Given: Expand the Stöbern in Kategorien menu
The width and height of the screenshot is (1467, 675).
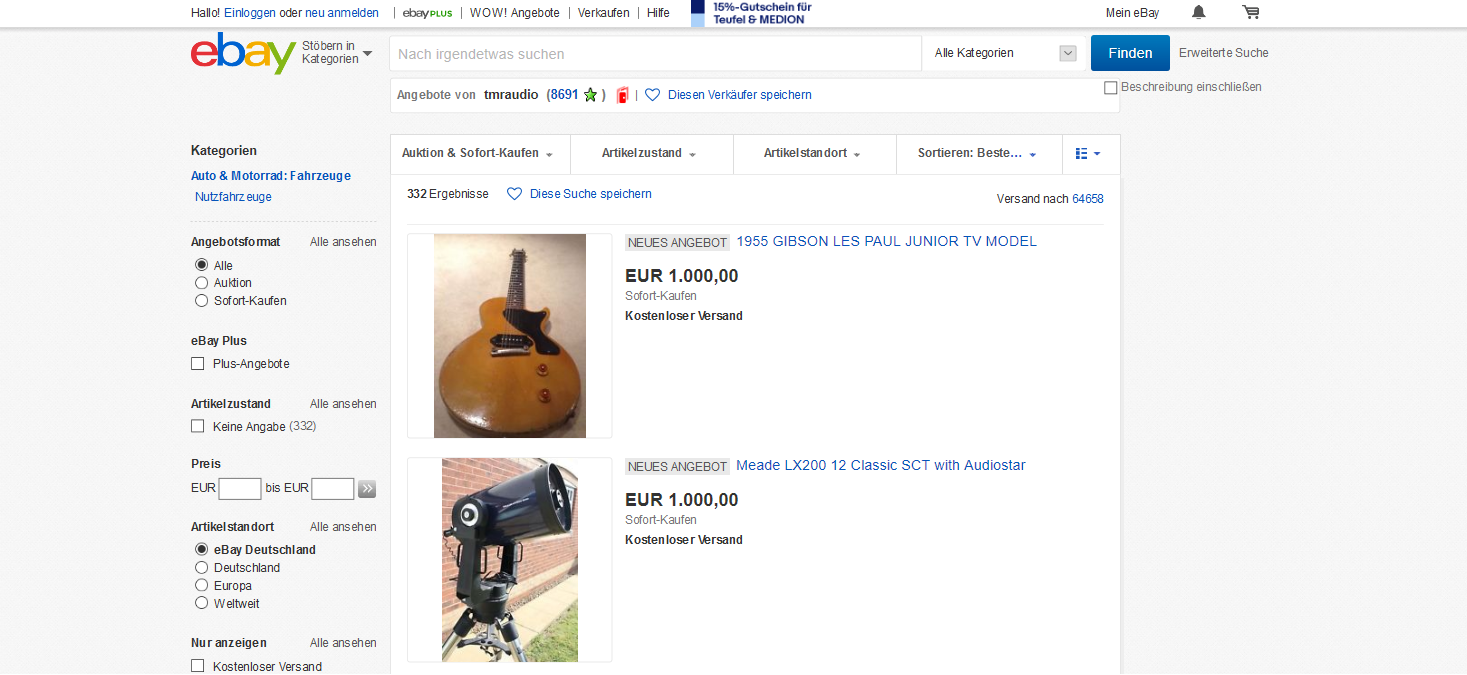Looking at the screenshot, I should coord(336,53).
